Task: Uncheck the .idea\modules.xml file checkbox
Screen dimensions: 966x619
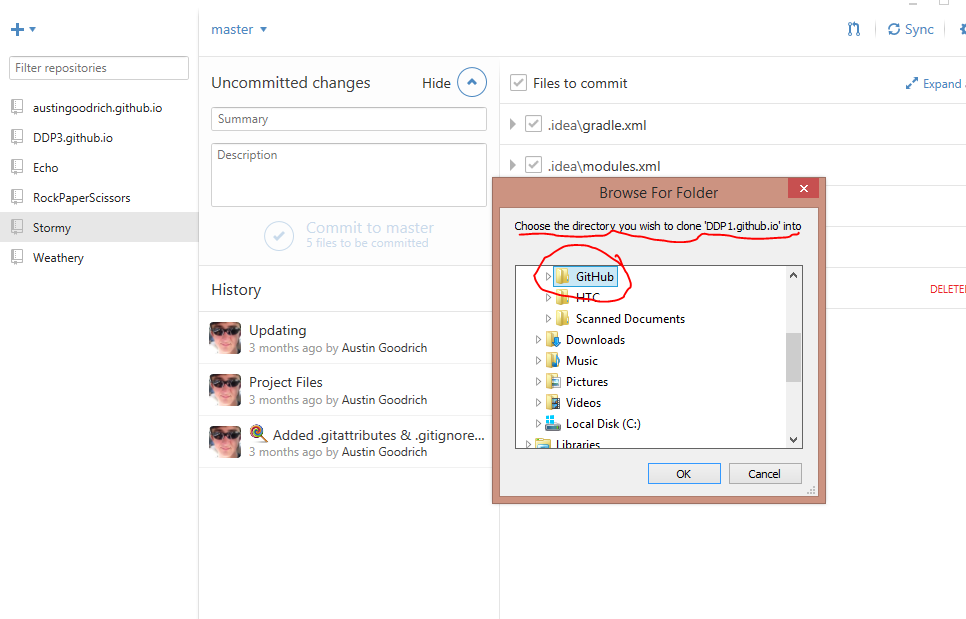Action: point(533,166)
